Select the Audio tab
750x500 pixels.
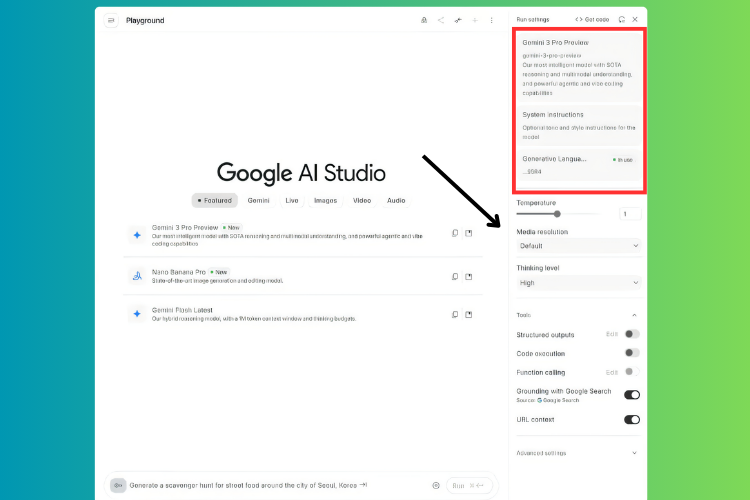(396, 200)
